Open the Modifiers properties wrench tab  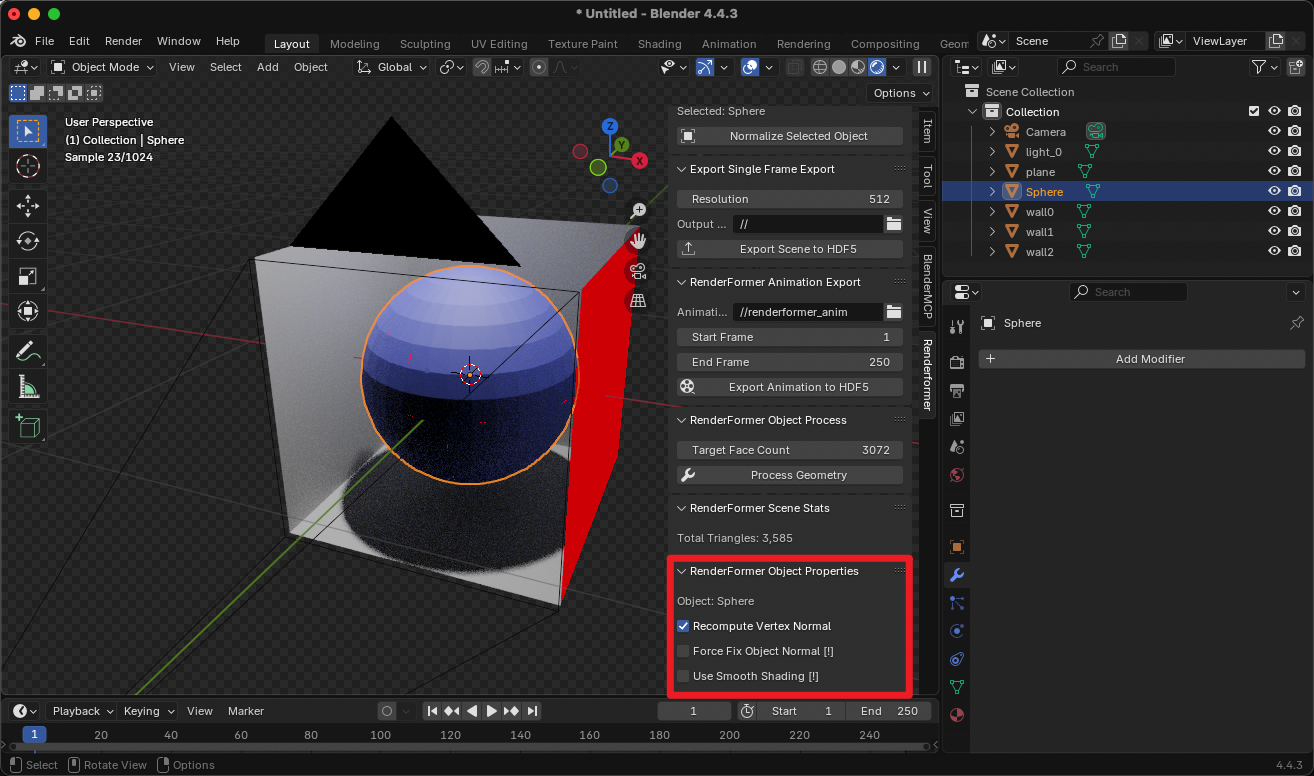(957, 575)
